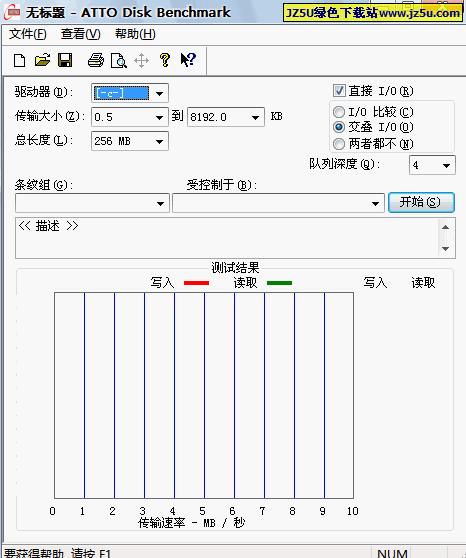Click the 开始(S) start button

tap(421, 202)
